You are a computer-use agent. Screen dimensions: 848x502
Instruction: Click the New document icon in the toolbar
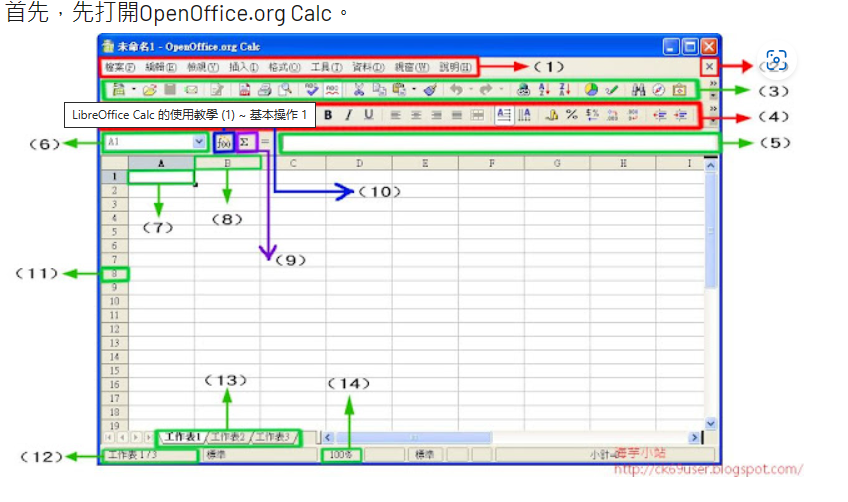pos(118,90)
